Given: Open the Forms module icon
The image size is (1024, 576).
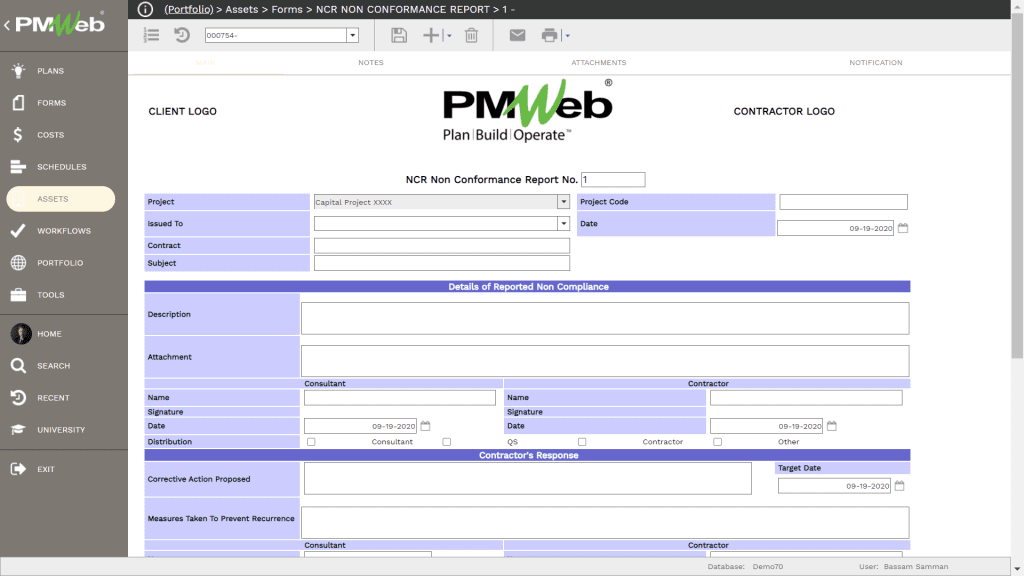Looking at the screenshot, I should pyautogui.click(x=18, y=103).
